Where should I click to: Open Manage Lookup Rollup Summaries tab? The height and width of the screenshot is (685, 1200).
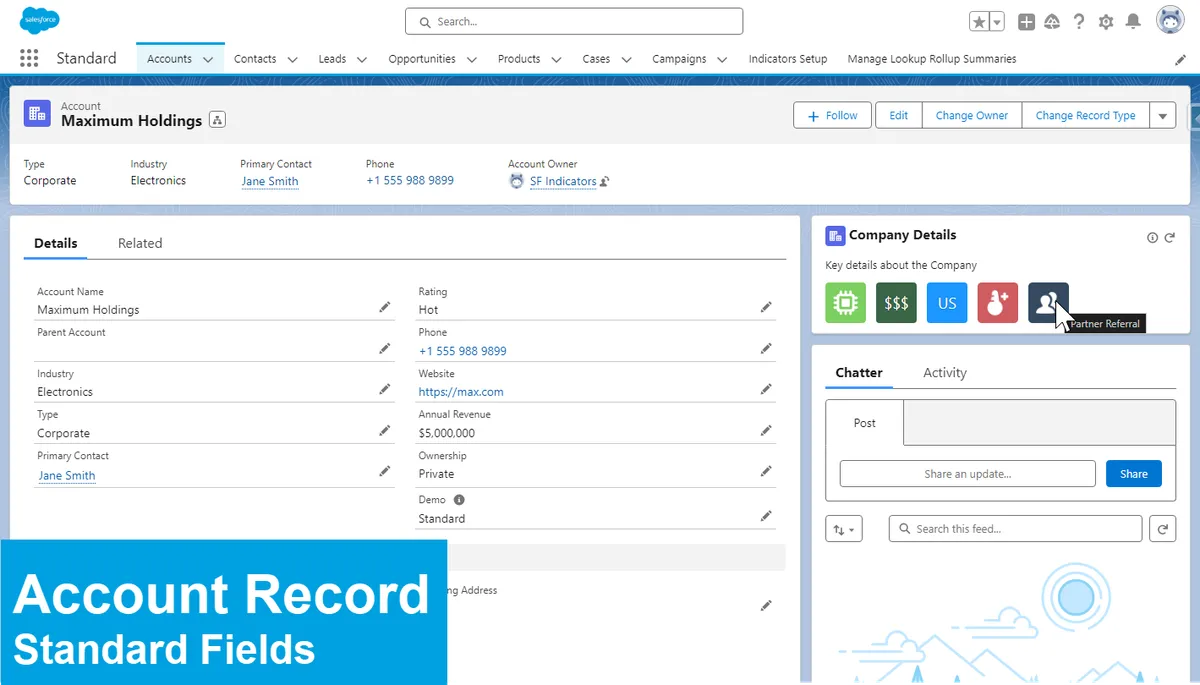932,59
